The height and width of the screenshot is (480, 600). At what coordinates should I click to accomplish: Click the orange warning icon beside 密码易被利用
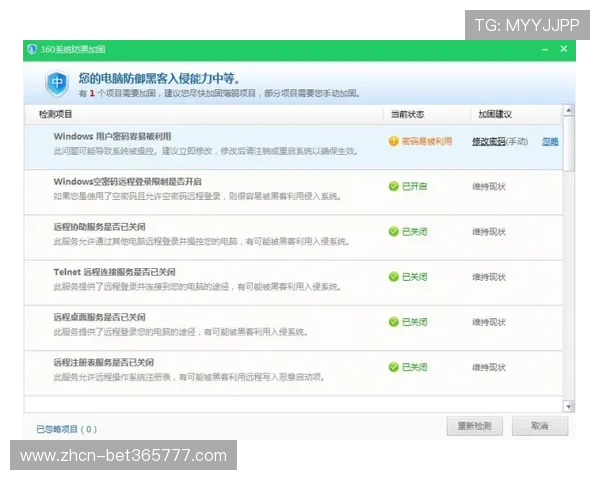tap(393, 141)
